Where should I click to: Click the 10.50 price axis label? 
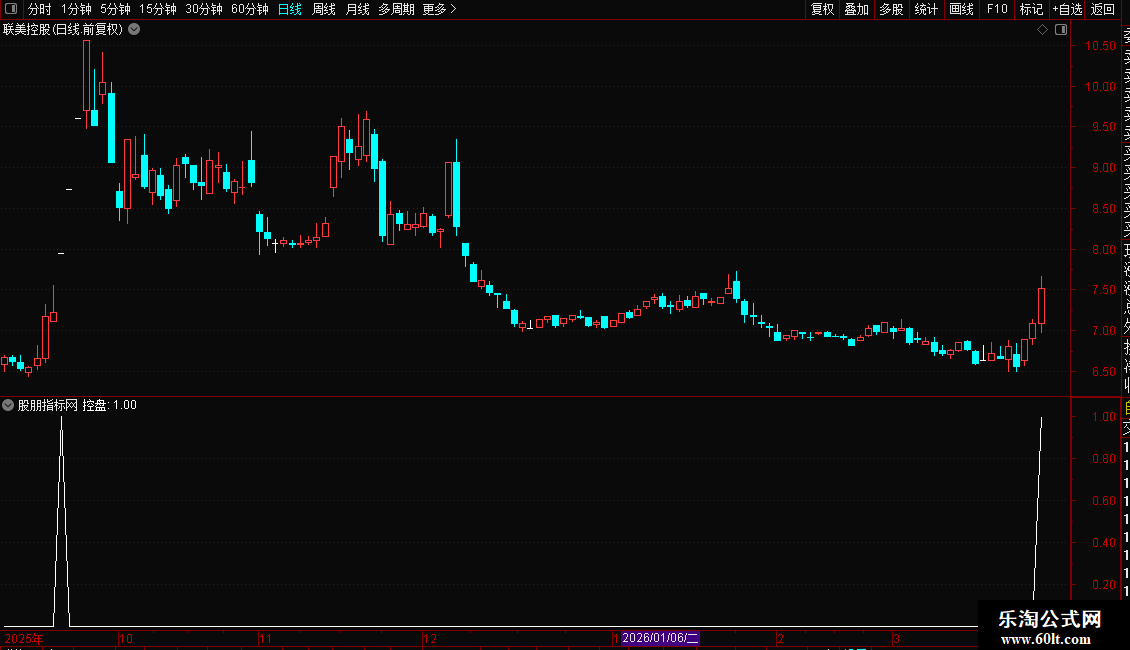coord(1100,45)
